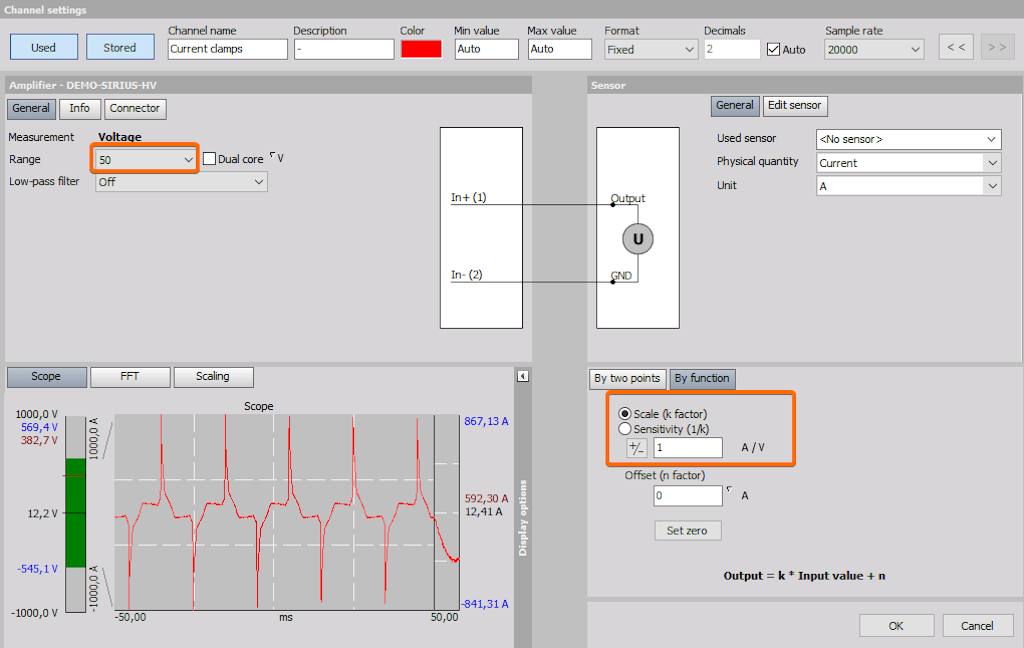Open the Unit dropdown
The height and width of the screenshot is (648, 1024).
pyautogui.click(x=908, y=186)
